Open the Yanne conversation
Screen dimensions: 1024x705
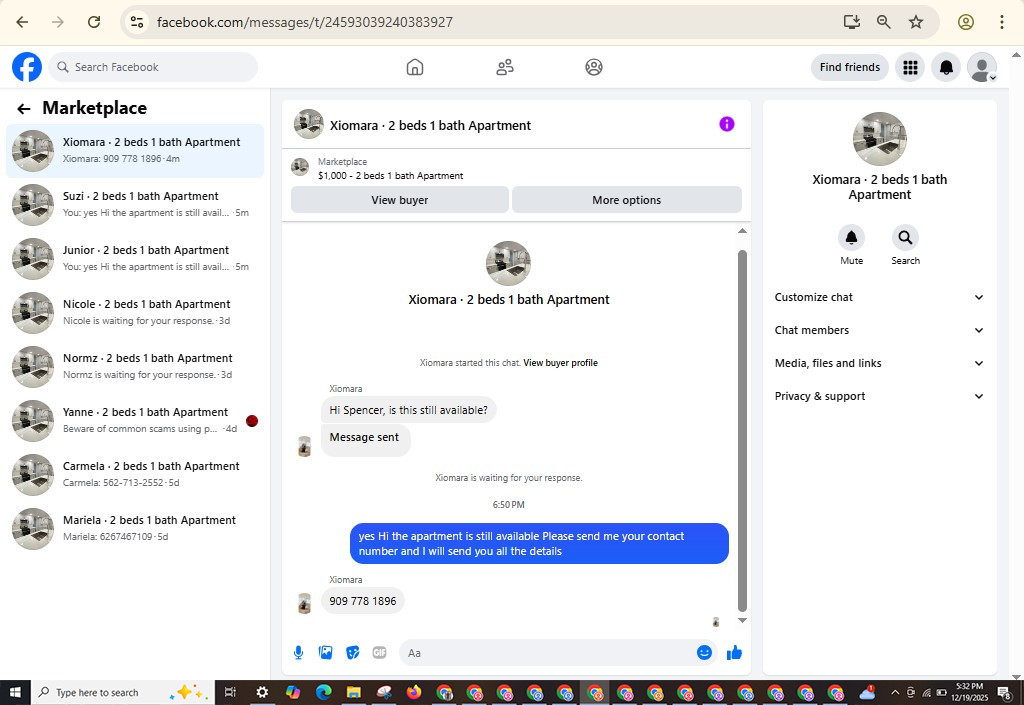coord(135,421)
